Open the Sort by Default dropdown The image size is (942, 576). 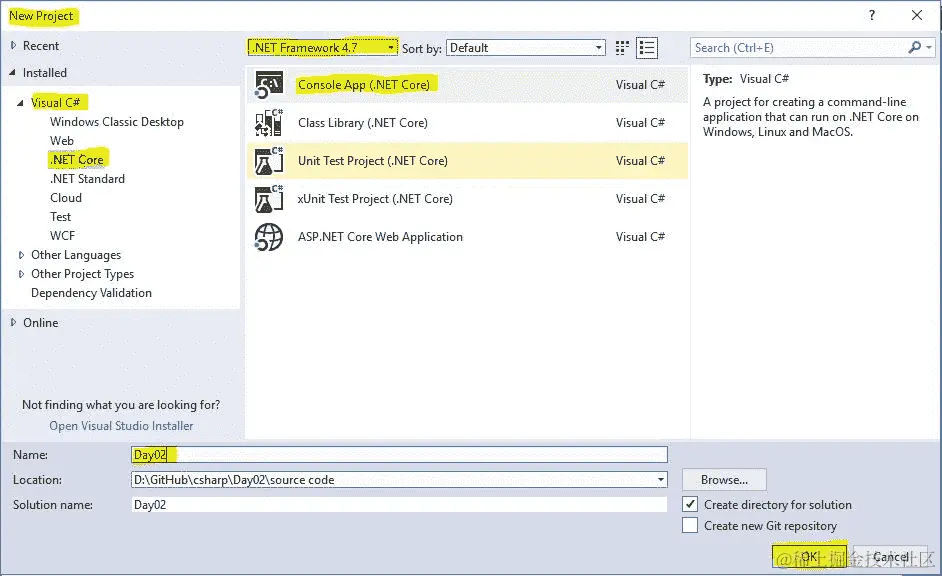(526, 47)
